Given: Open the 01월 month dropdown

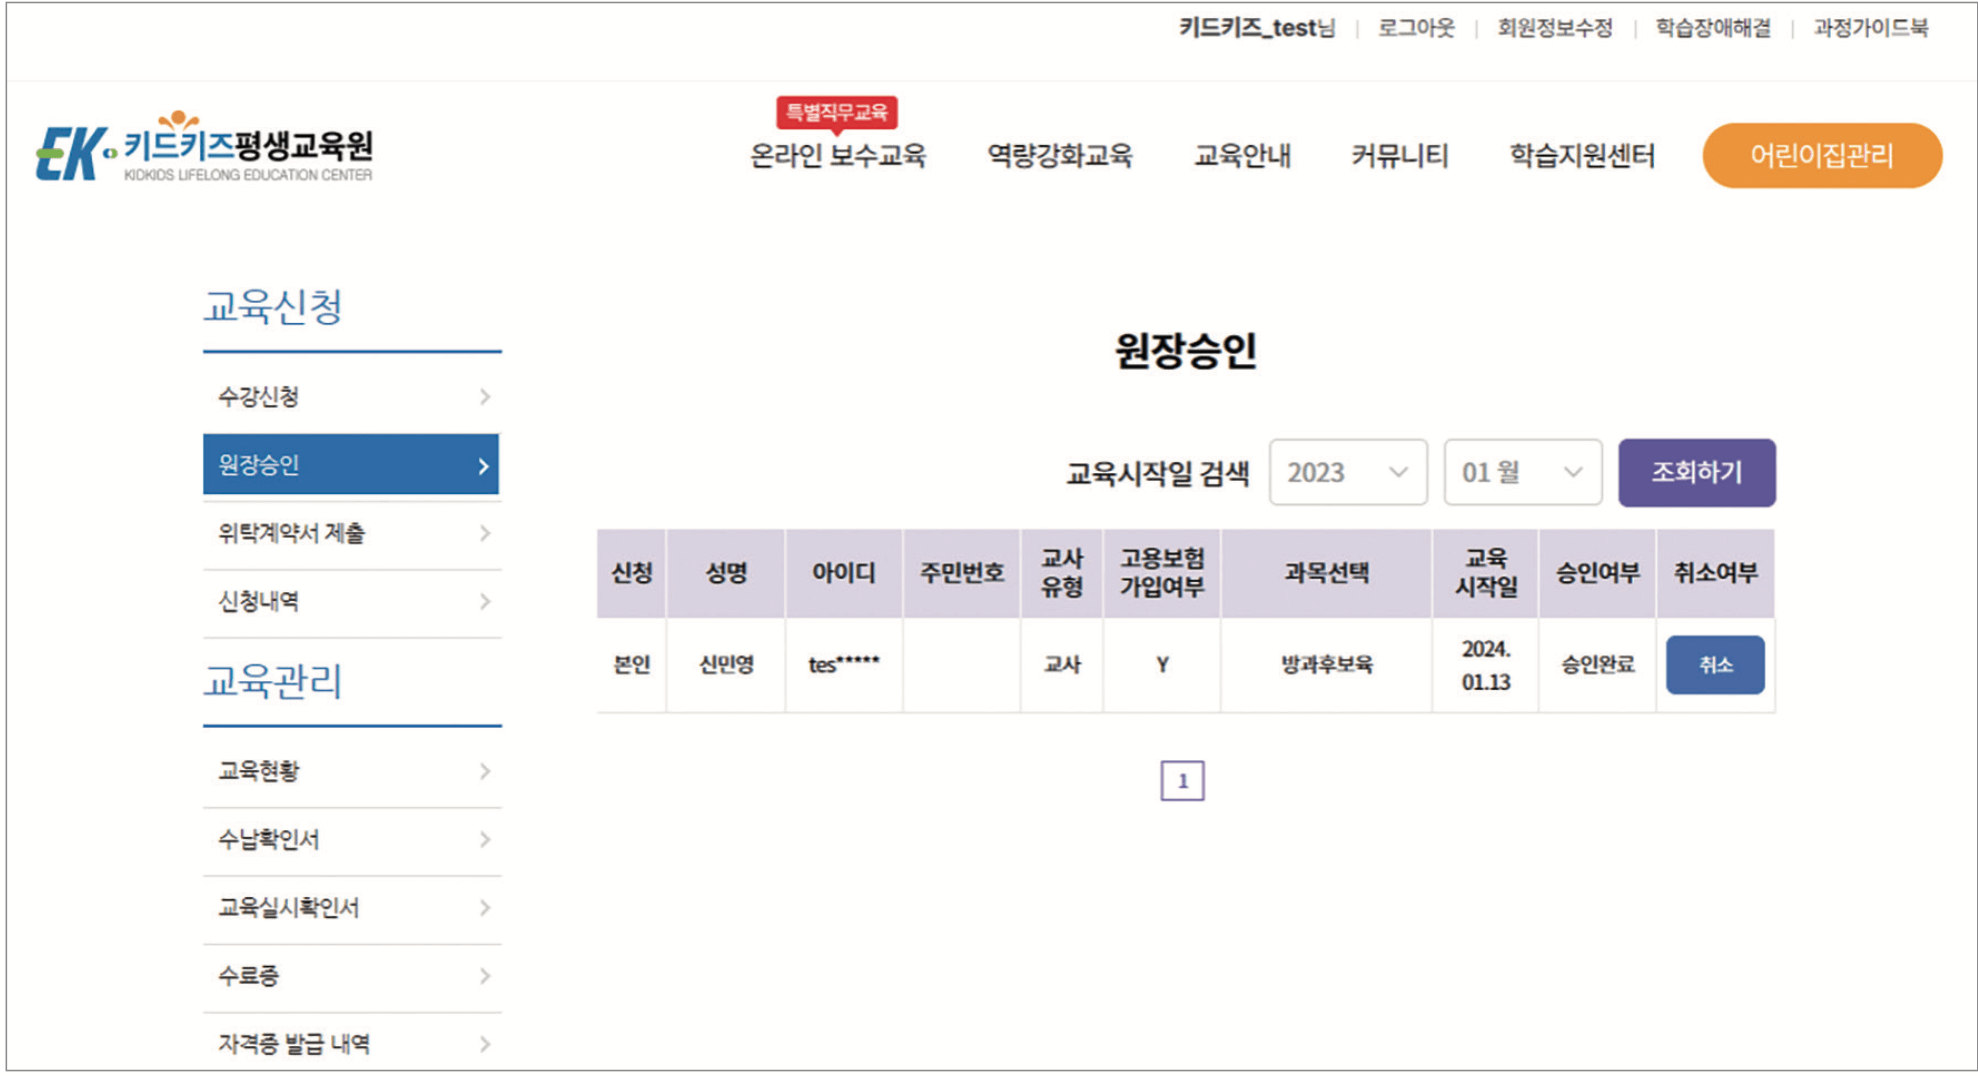Looking at the screenshot, I should tap(1520, 473).
